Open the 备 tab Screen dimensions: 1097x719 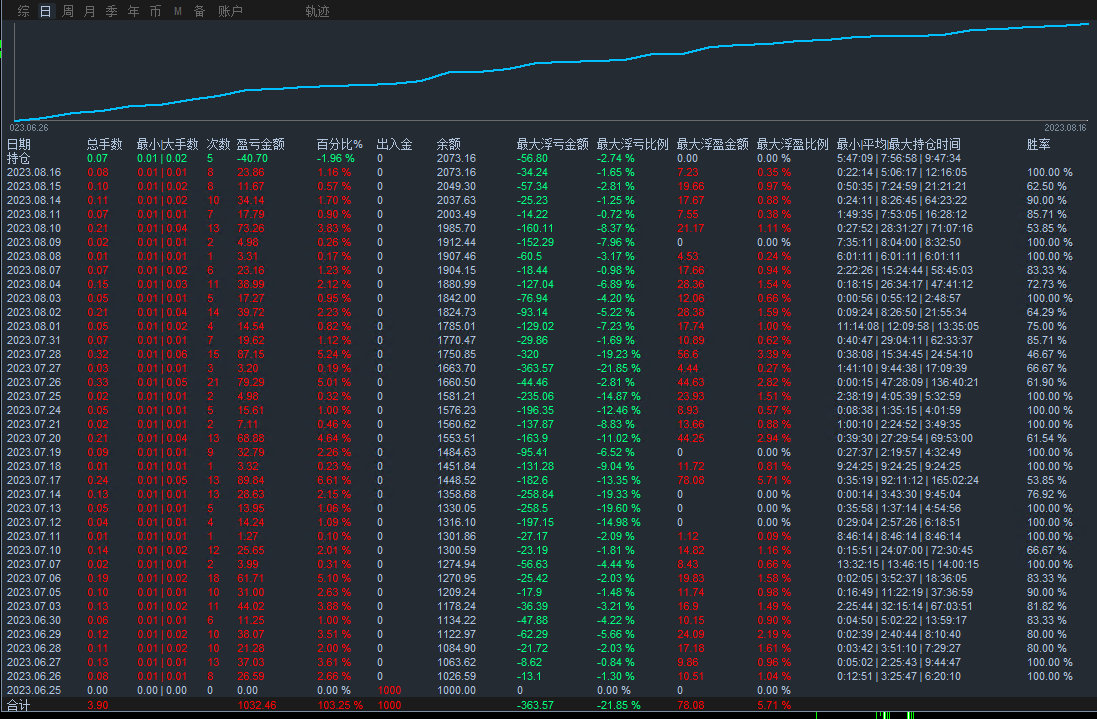pos(199,11)
